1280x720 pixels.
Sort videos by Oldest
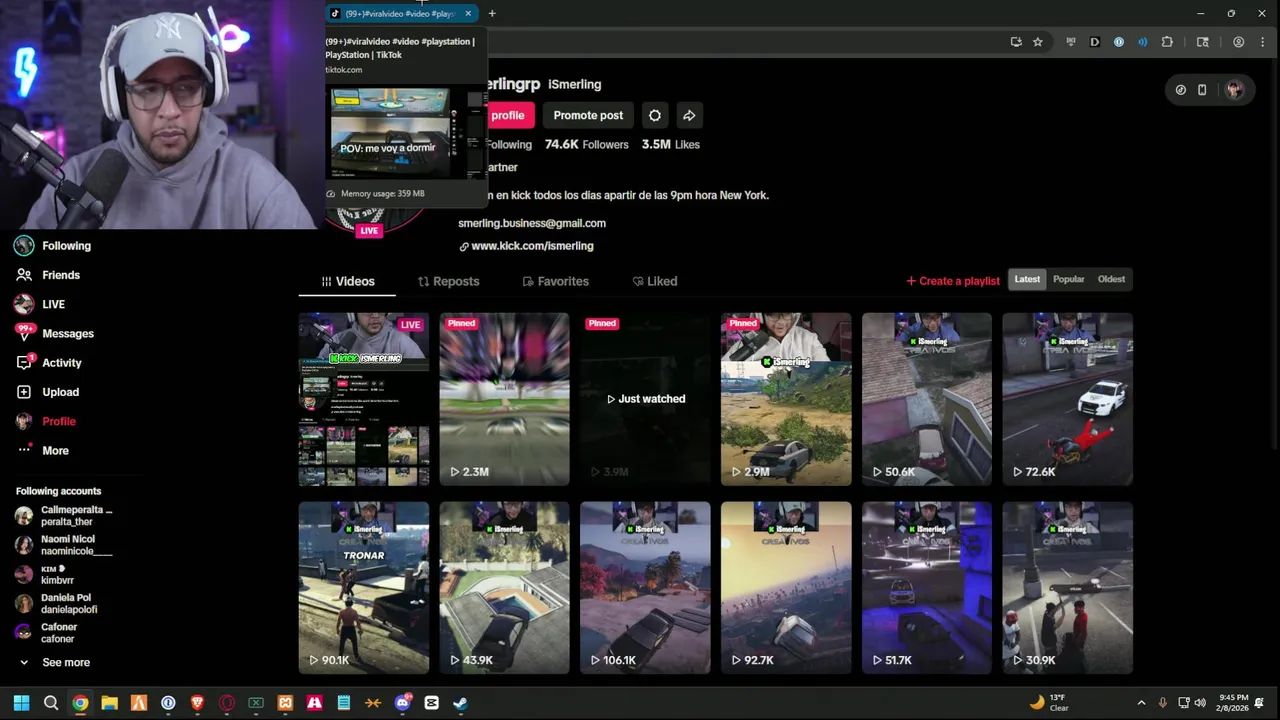1111,279
